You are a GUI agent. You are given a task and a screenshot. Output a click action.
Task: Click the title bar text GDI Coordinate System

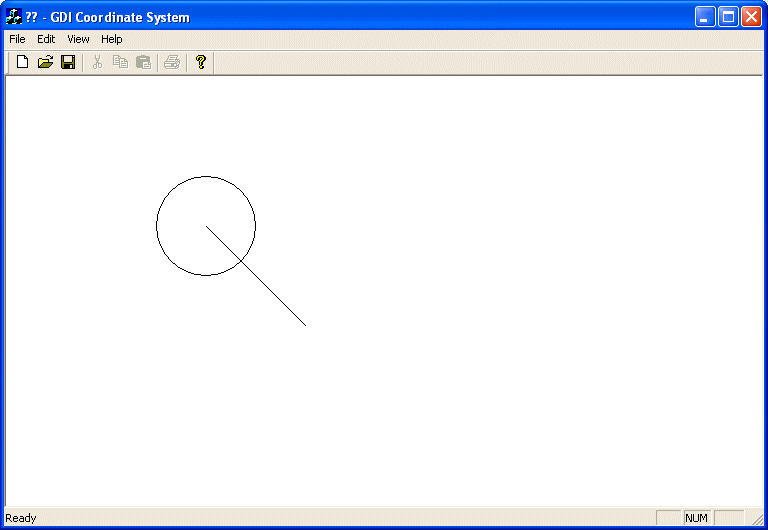120,18
